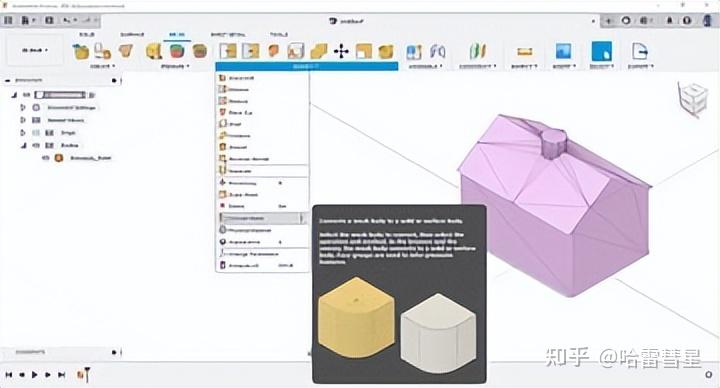The image size is (720, 388).
Task: Click the document icon above the Export label
Action: click(640, 51)
